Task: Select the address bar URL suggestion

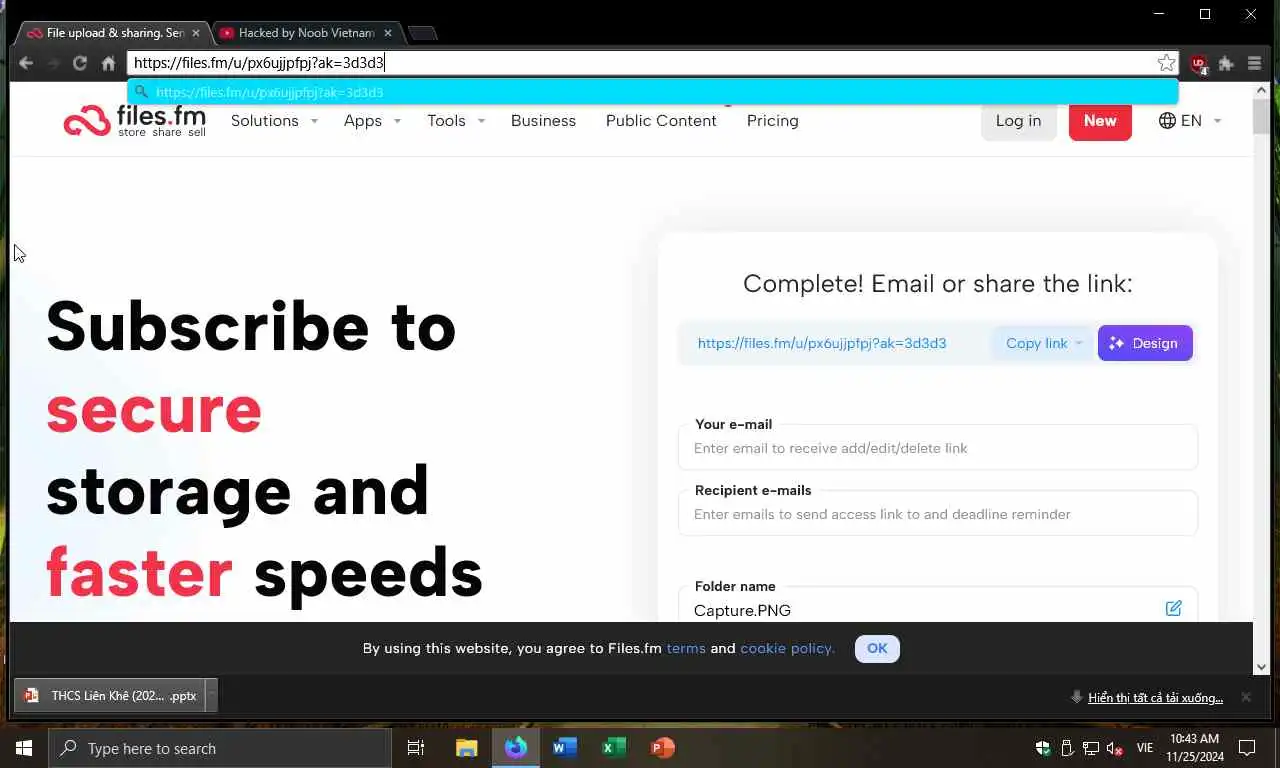Action: [x=652, y=92]
